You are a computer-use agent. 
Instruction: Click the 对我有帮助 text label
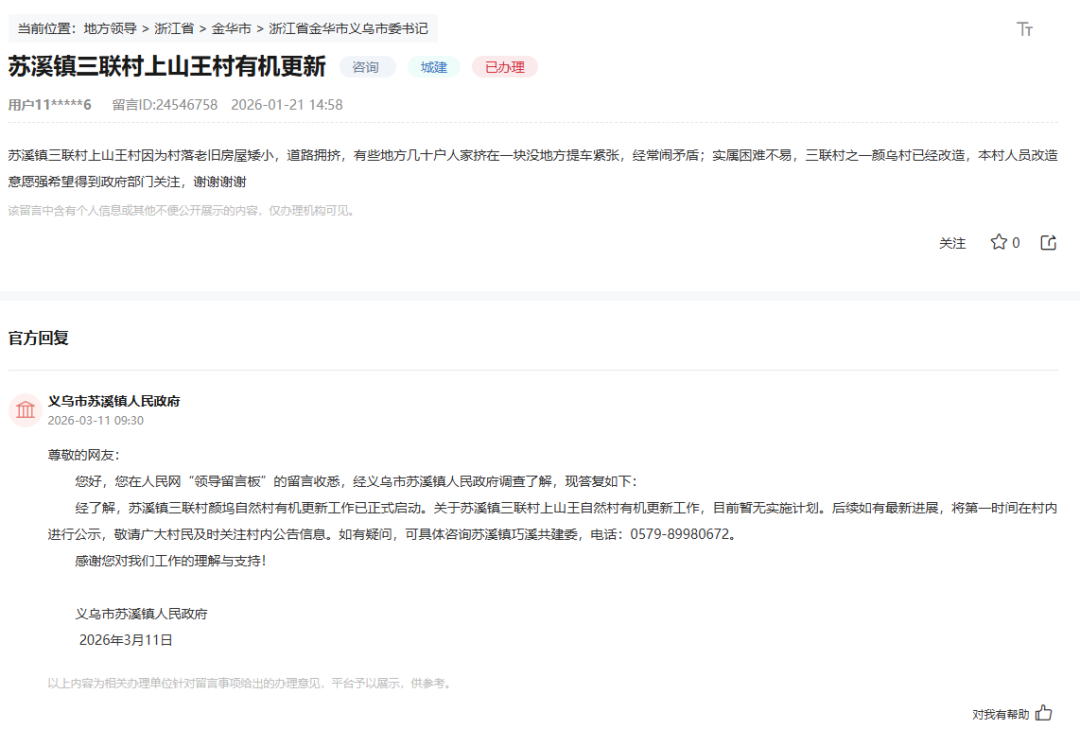coord(1000,714)
